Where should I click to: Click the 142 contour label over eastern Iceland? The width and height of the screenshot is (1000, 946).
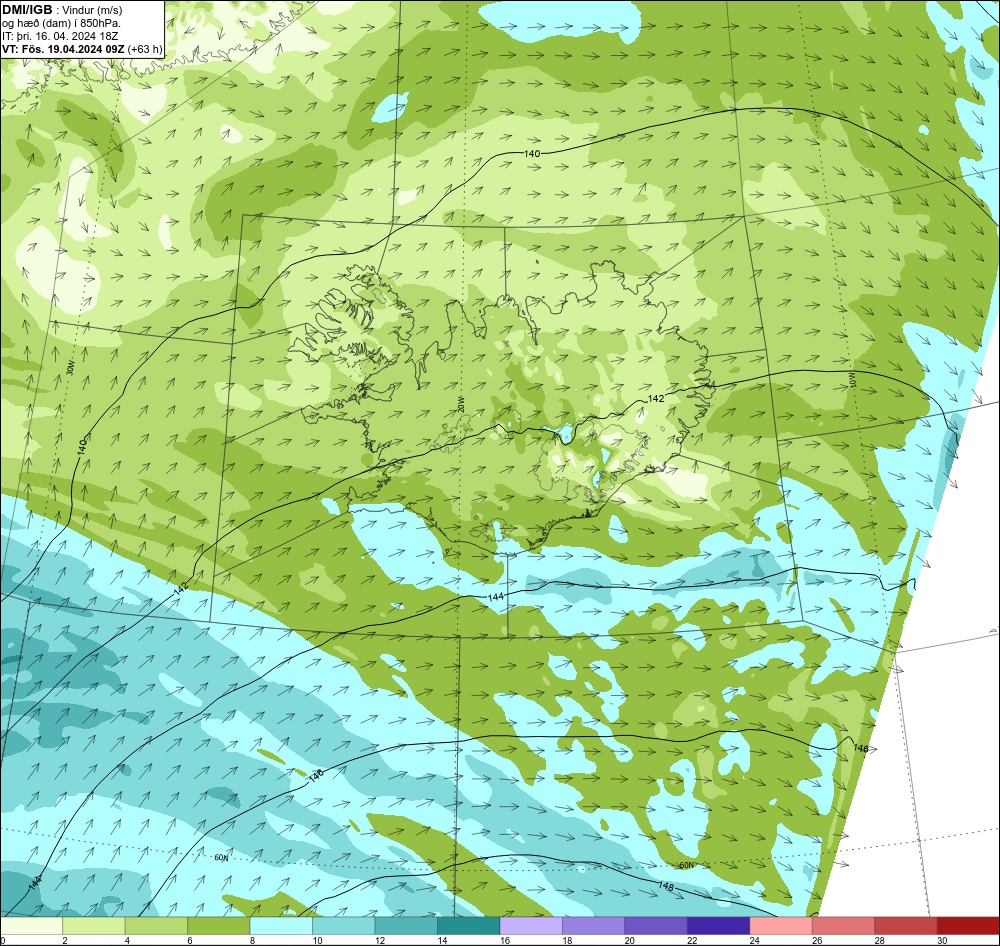click(656, 399)
